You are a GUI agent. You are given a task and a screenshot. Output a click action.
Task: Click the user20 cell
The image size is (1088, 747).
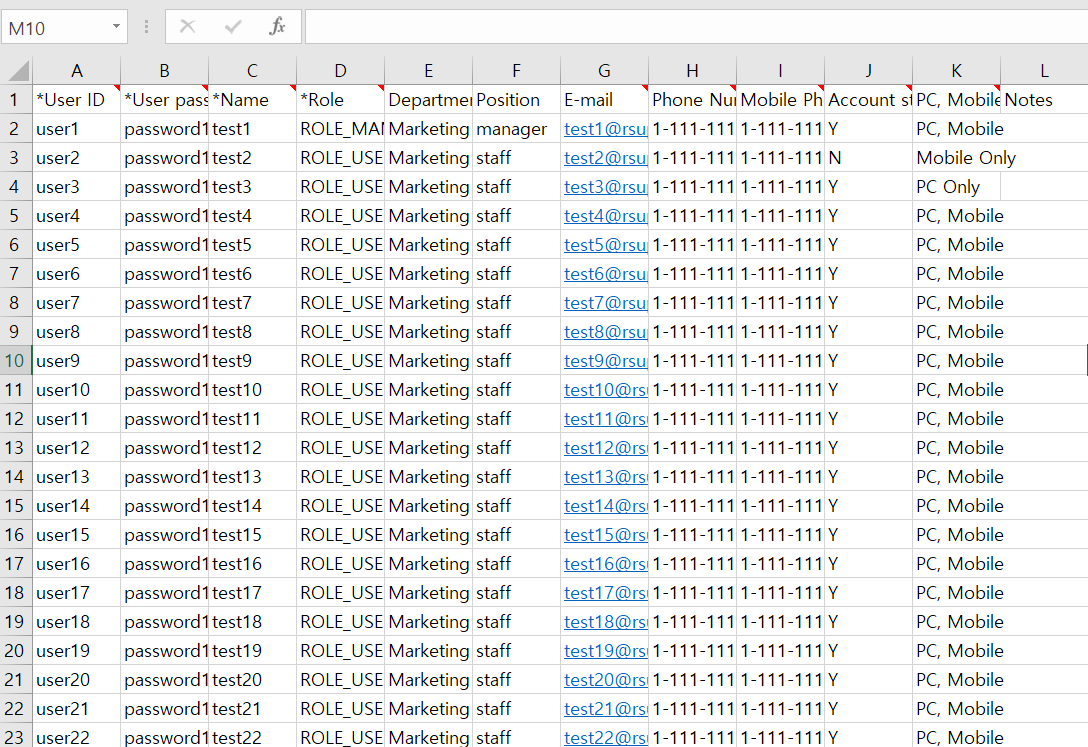tap(76, 680)
